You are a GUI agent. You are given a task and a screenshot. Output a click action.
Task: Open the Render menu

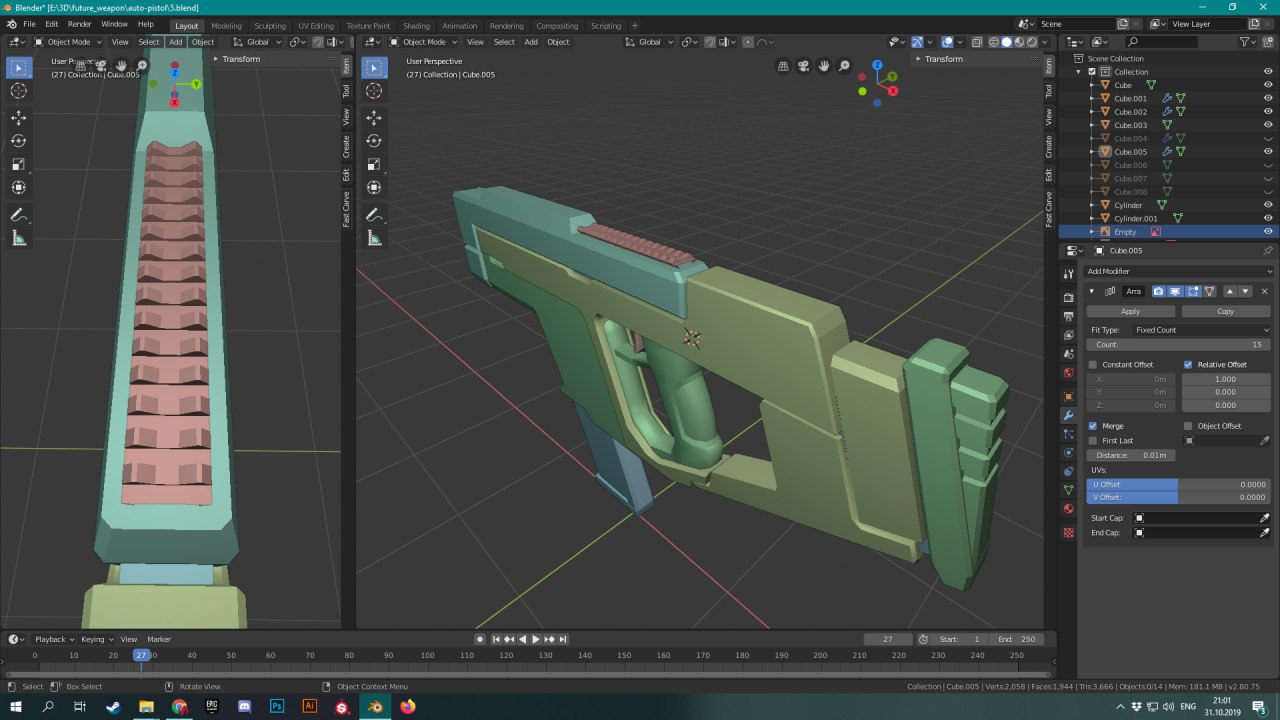(x=79, y=24)
